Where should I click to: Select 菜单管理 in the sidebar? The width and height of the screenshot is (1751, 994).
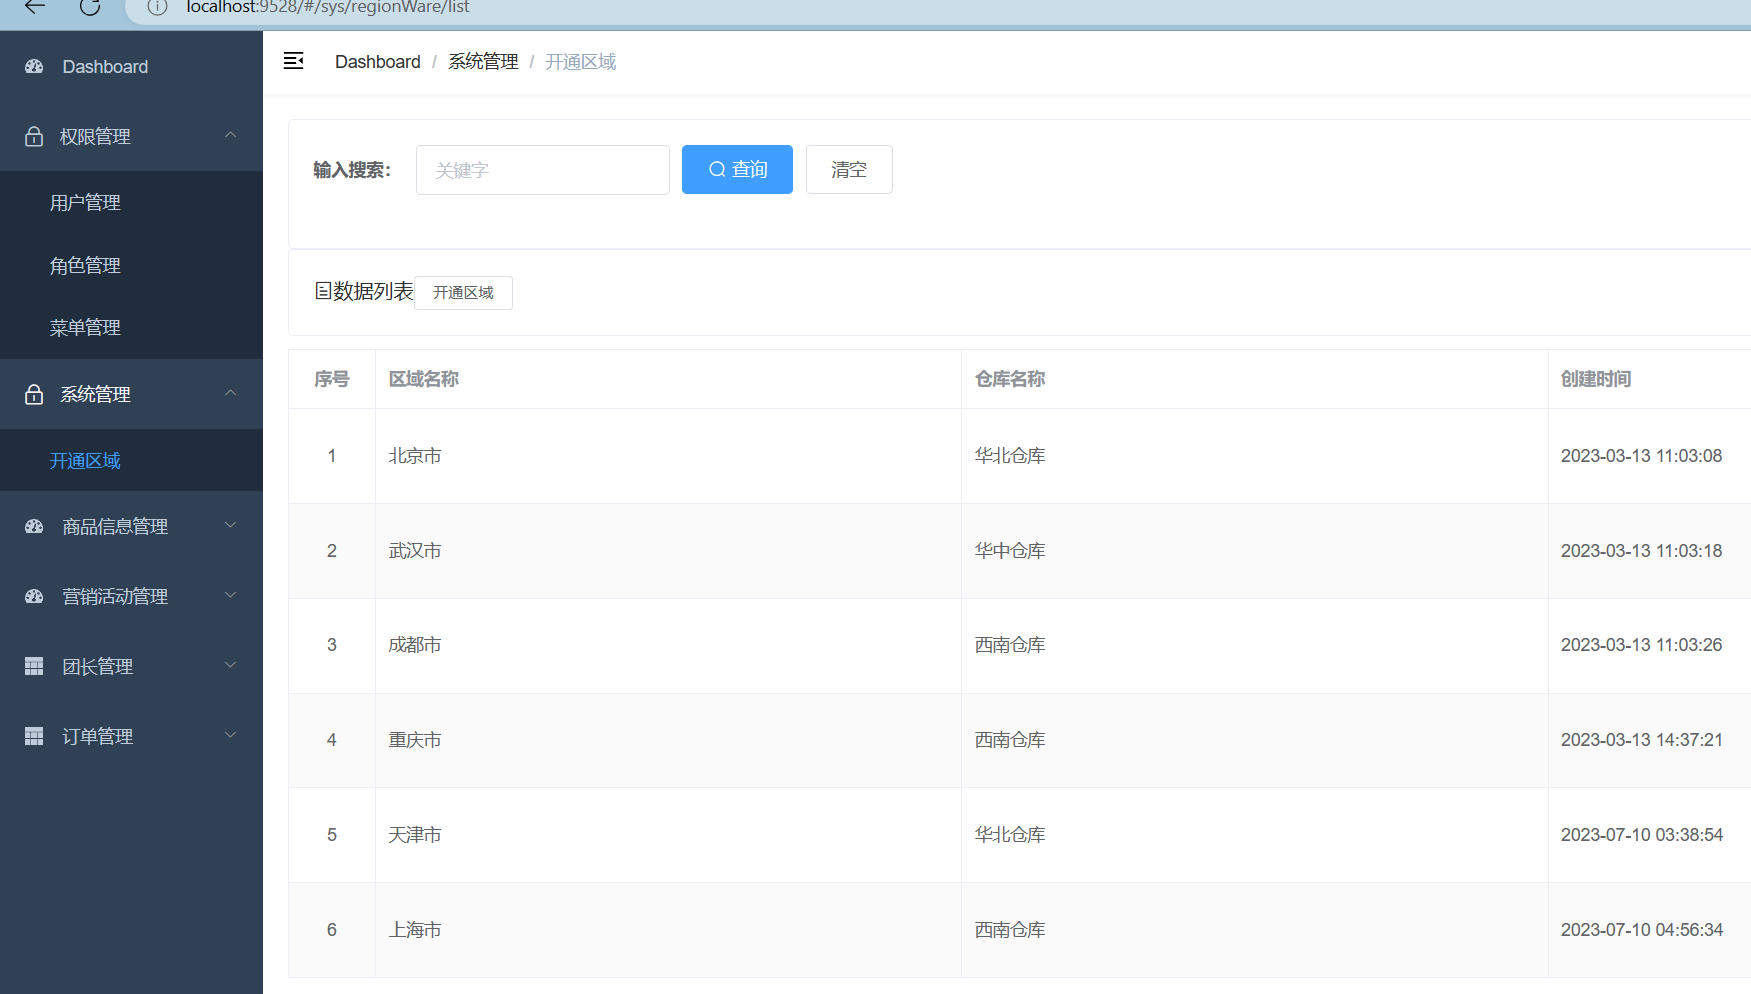85,328
